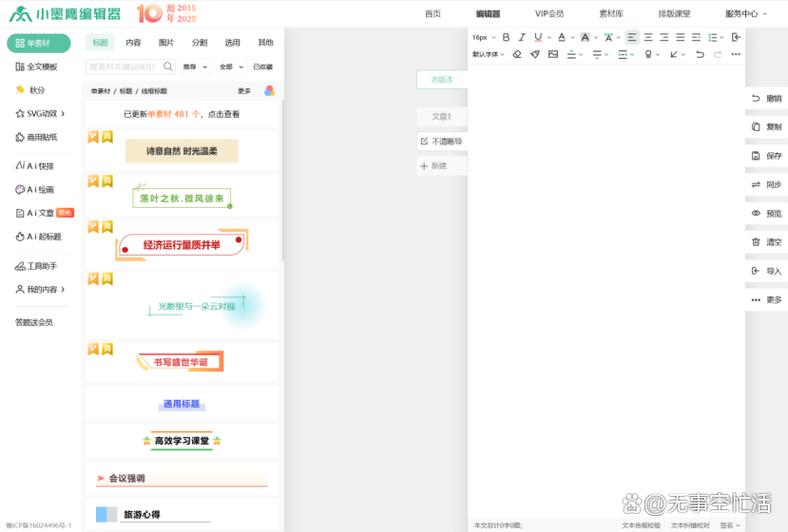This screenshot has width=788, height=532.
Task: Select 经济运行量质并举 title template
Action: (x=181, y=245)
